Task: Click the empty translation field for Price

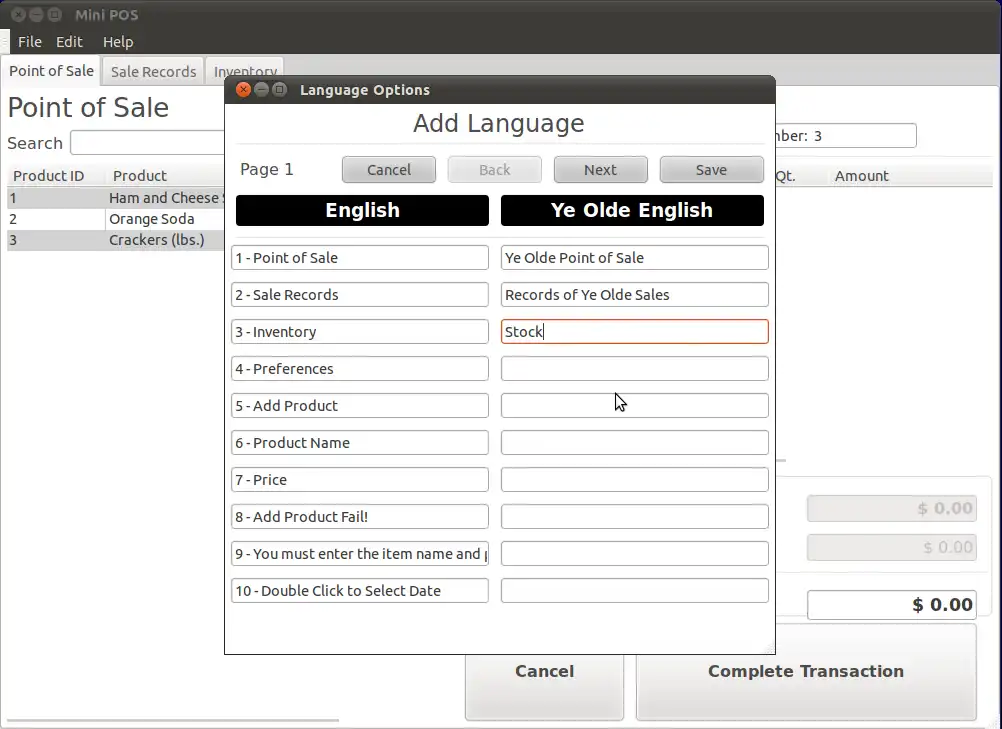Action: 635,480
